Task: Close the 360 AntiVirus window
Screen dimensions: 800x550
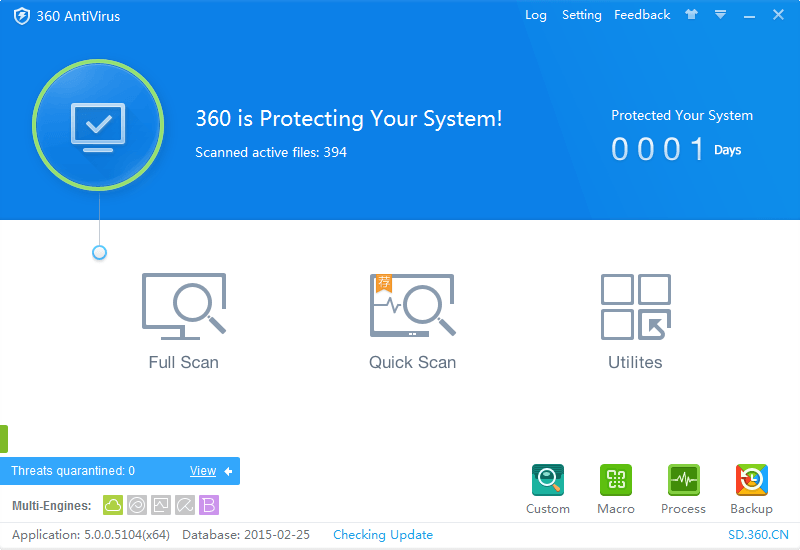Action: coord(778,15)
